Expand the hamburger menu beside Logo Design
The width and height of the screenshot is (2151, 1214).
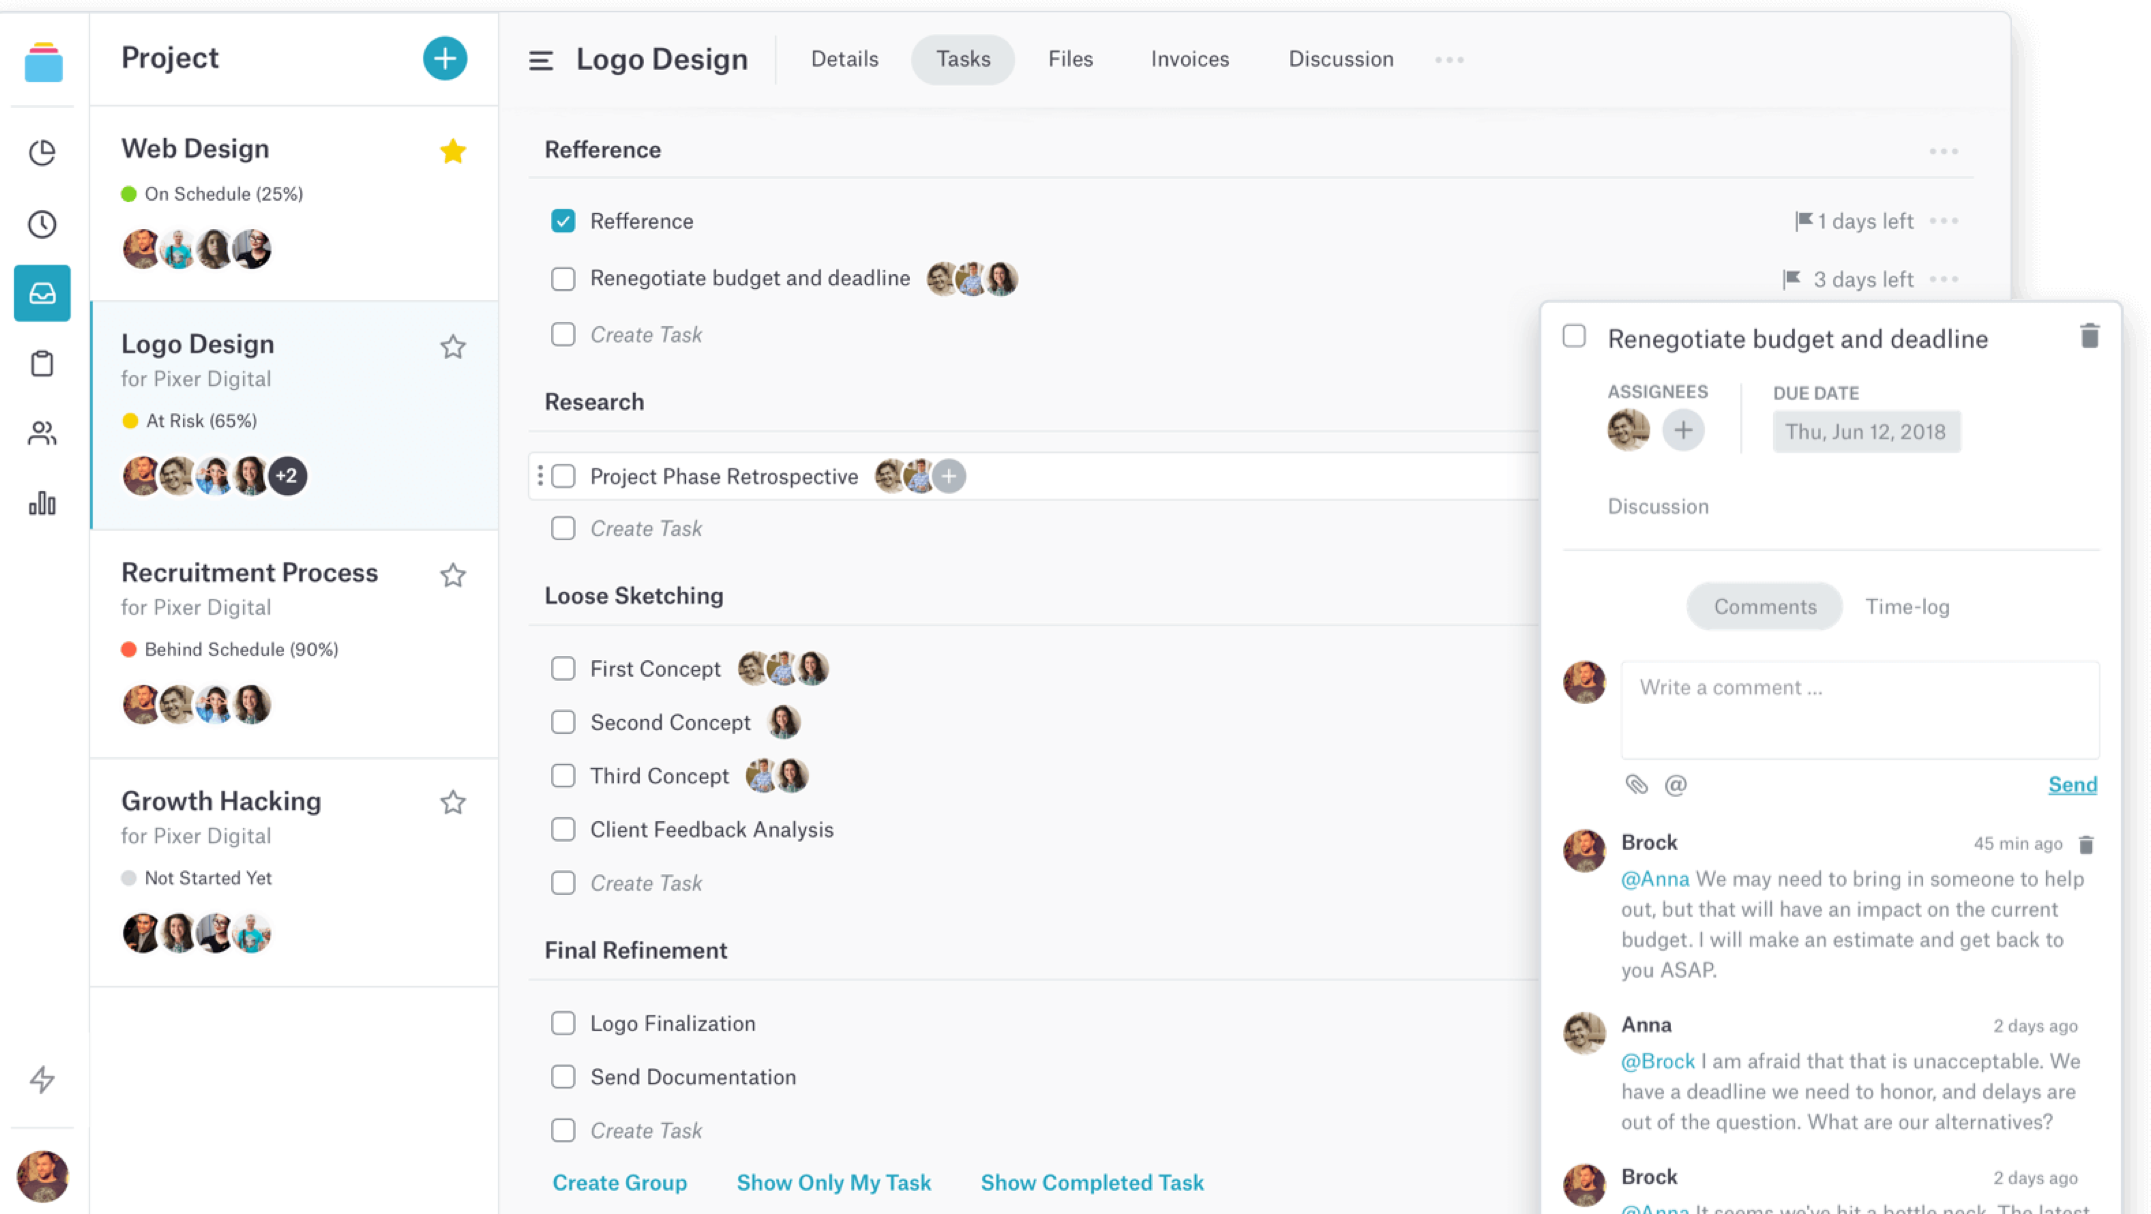[541, 59]
